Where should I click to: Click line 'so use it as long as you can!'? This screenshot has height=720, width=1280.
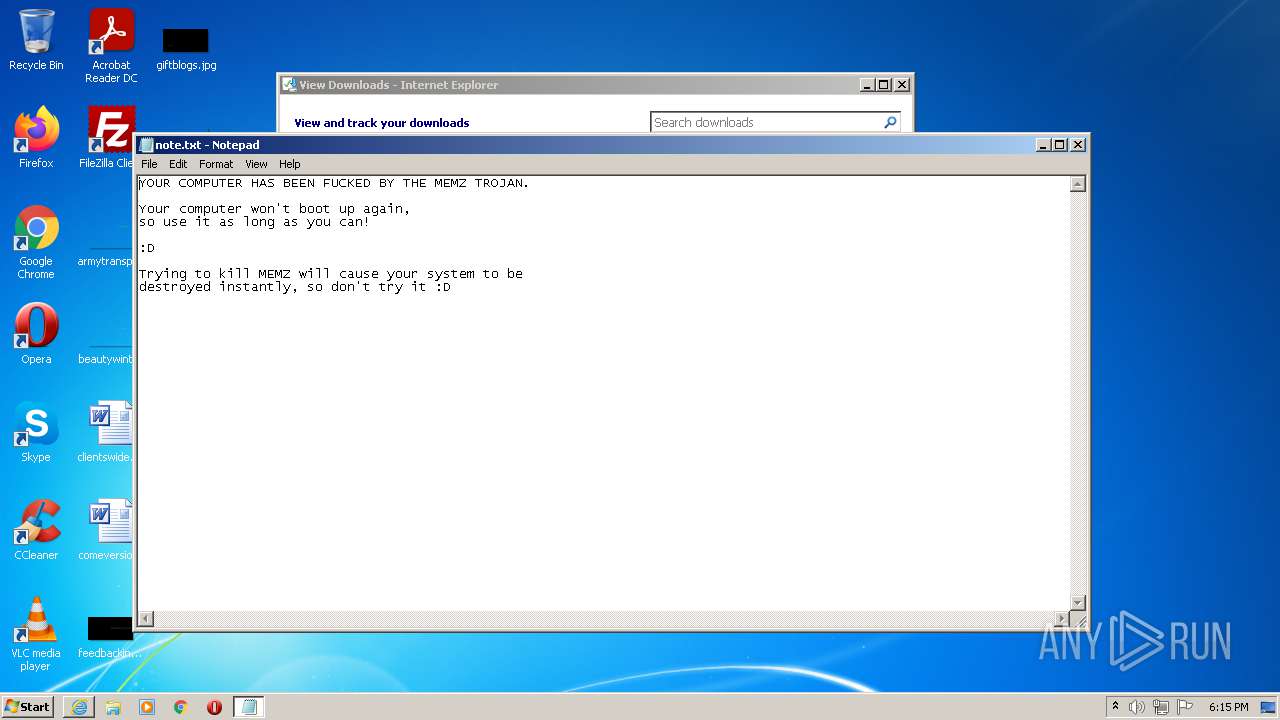point(254,222)
